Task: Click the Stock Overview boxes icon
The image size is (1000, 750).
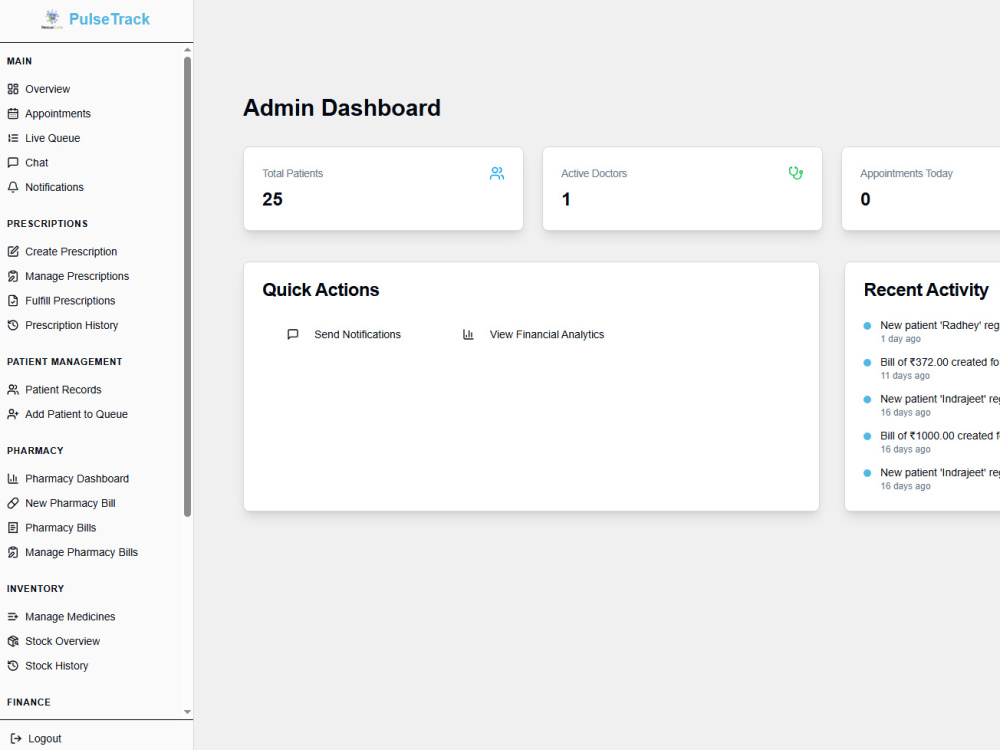Action: coord(13,641)
